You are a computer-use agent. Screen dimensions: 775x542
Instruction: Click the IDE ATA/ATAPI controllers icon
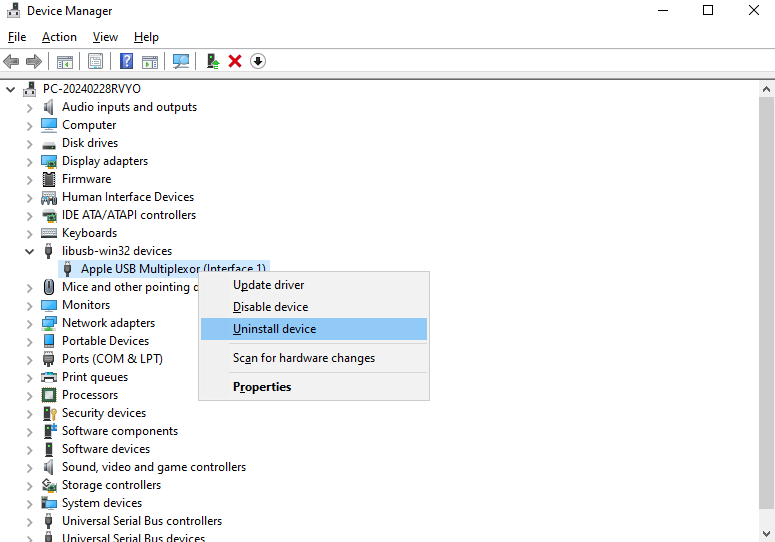(48, 215)
